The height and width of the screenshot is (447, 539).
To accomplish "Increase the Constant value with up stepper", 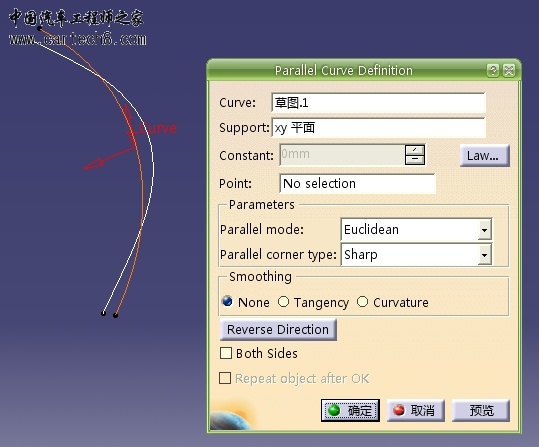I will tap(415, 150).
